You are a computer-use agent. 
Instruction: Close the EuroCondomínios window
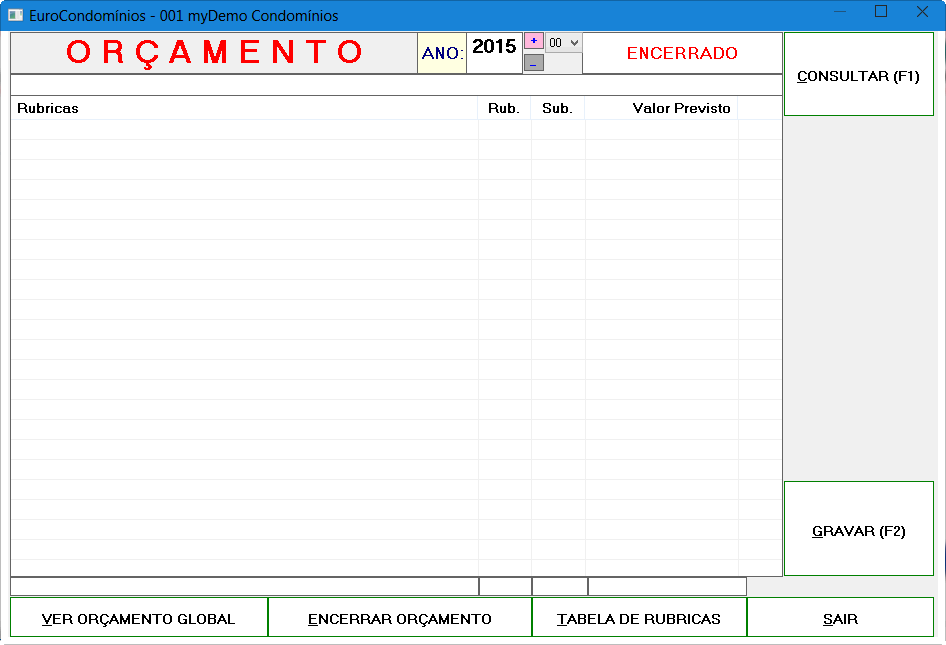922,12
